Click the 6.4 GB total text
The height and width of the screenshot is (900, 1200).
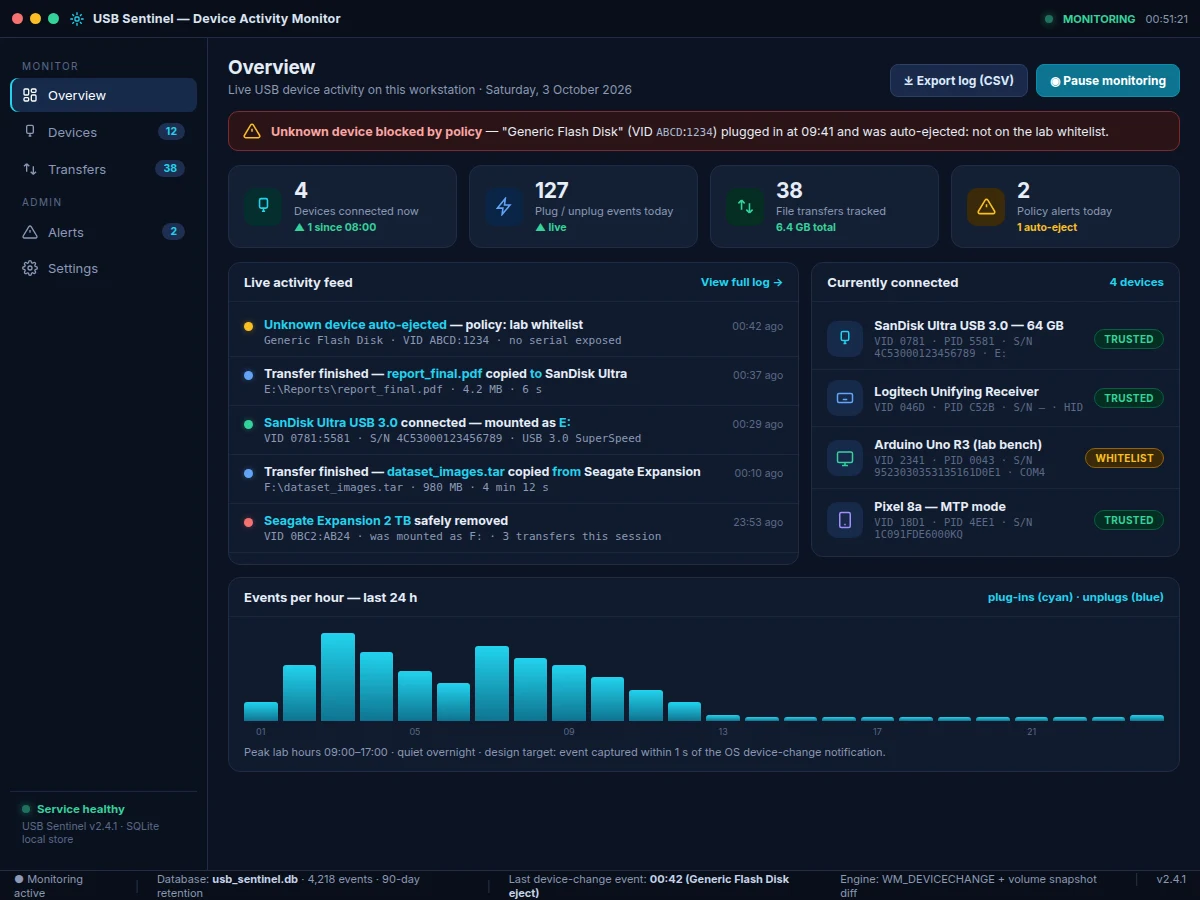[806, 227]
